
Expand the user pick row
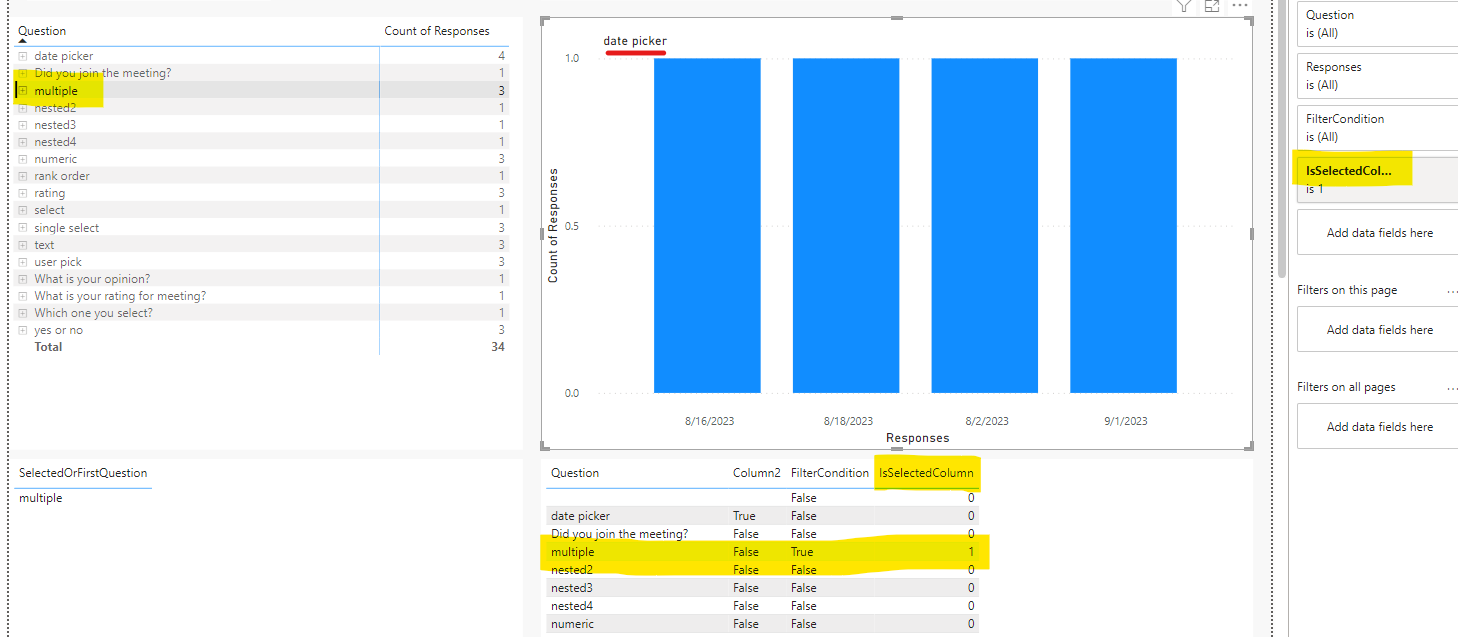click(23, 262)
